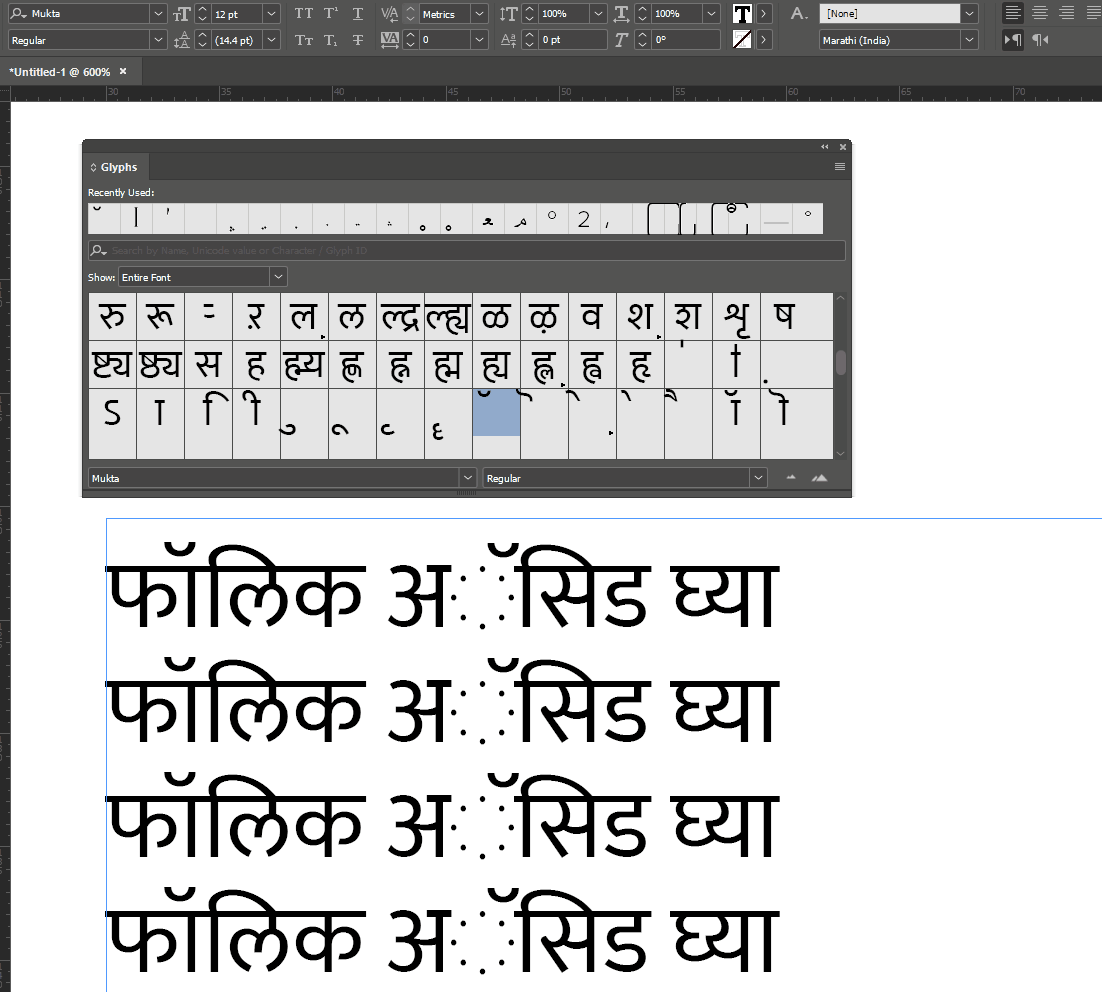This screenshot has height=992, width=1102.
Task: Expand Glyphs panel with the tab arrows
Action: point(93,167)
